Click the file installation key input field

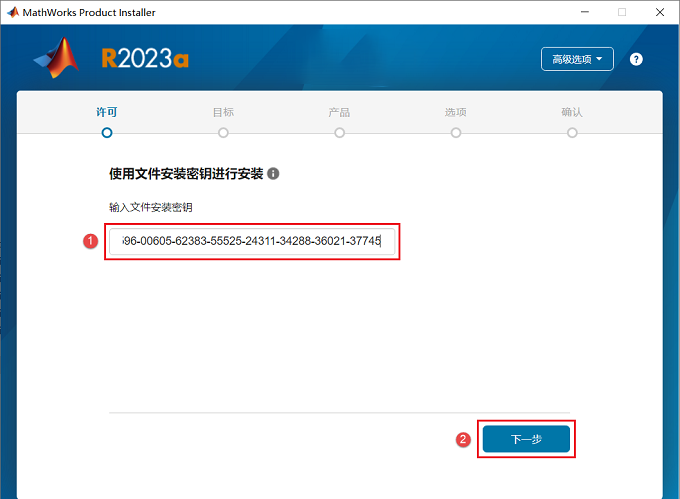pyautogui.click(x=252, y=241)
